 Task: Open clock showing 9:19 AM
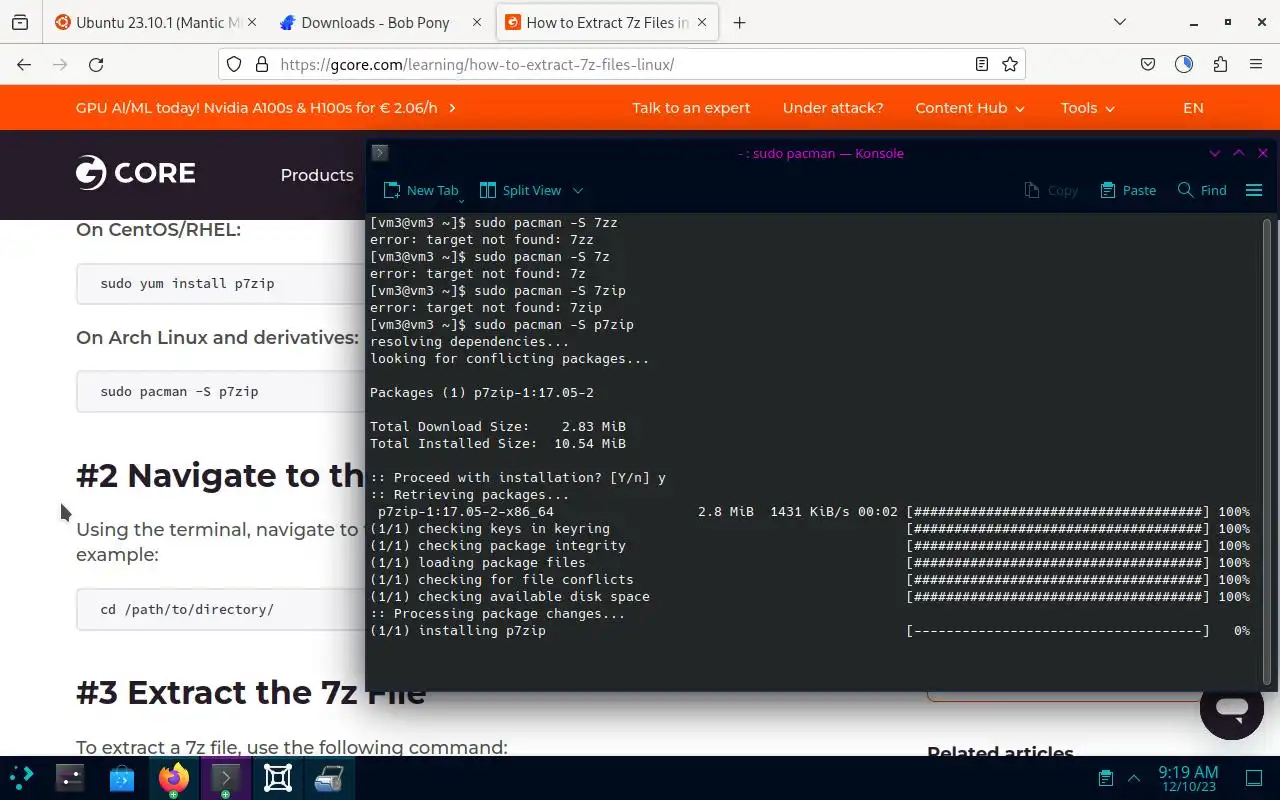coord(1188,778)
